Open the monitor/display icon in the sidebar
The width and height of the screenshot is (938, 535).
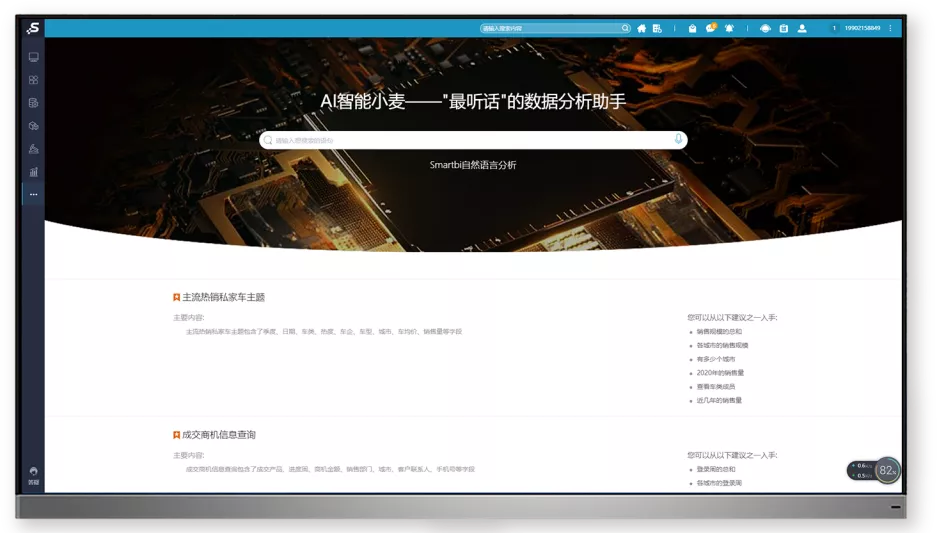pos(34,57)
